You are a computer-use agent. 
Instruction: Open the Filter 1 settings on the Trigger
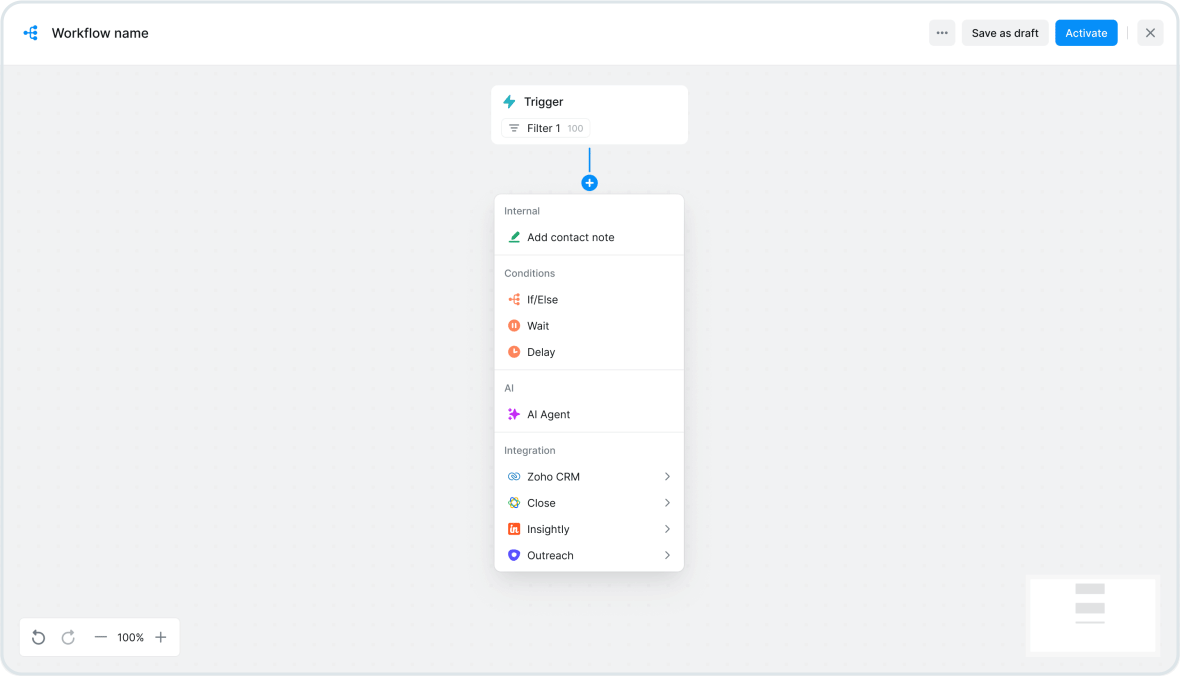point(545,128)
